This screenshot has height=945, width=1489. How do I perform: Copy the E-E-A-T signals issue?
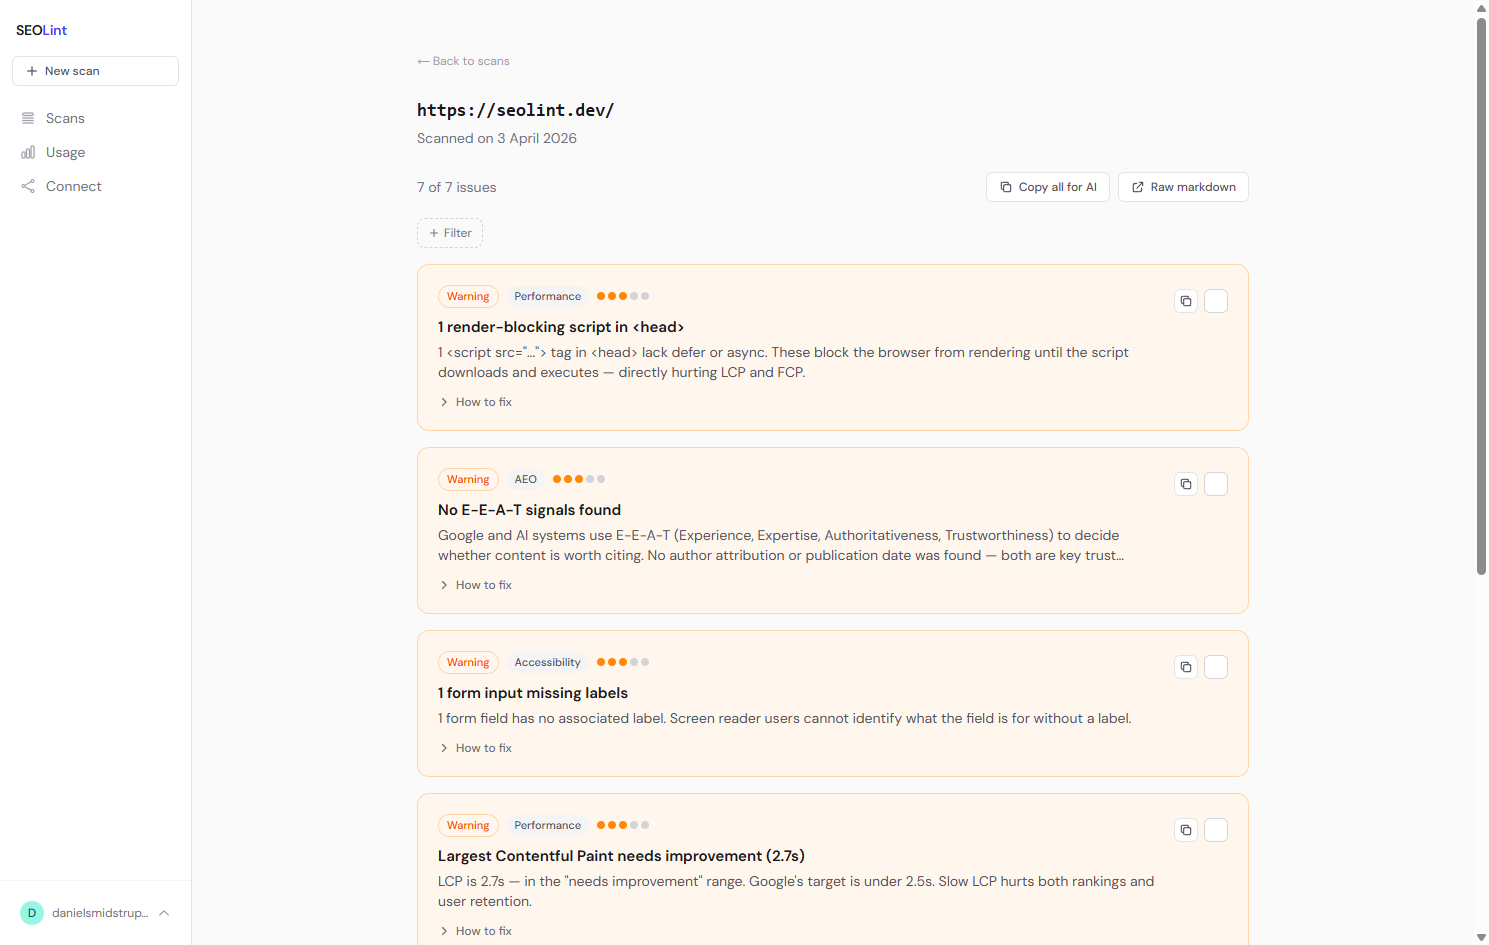pos(1186,484)
